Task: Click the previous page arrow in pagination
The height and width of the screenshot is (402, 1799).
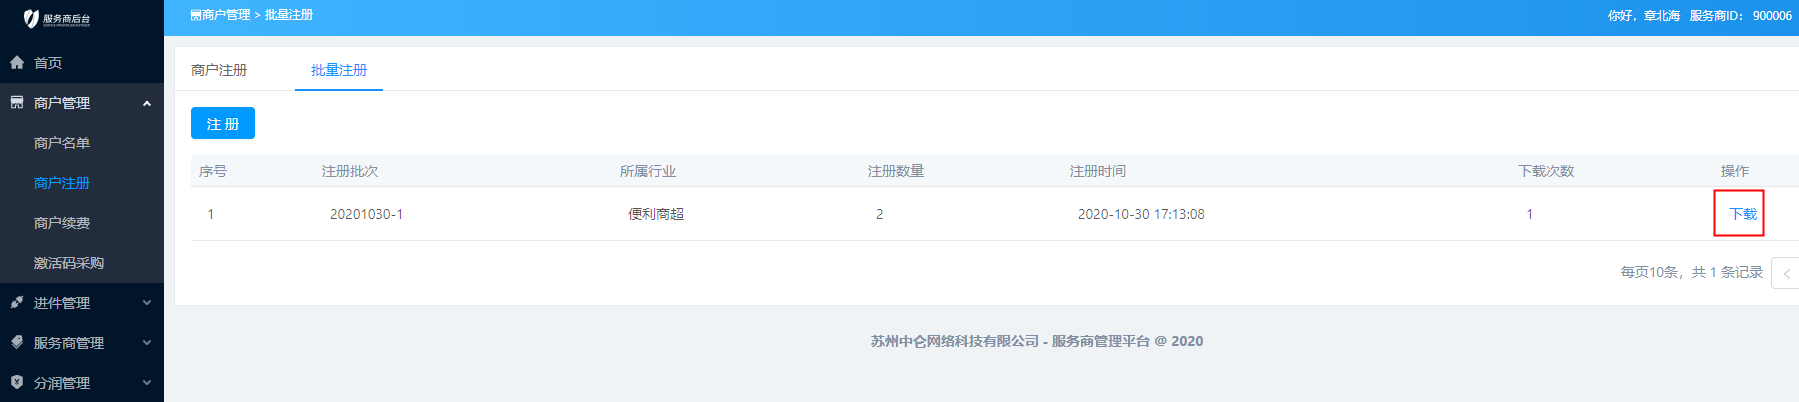Action: (1786, 273)
